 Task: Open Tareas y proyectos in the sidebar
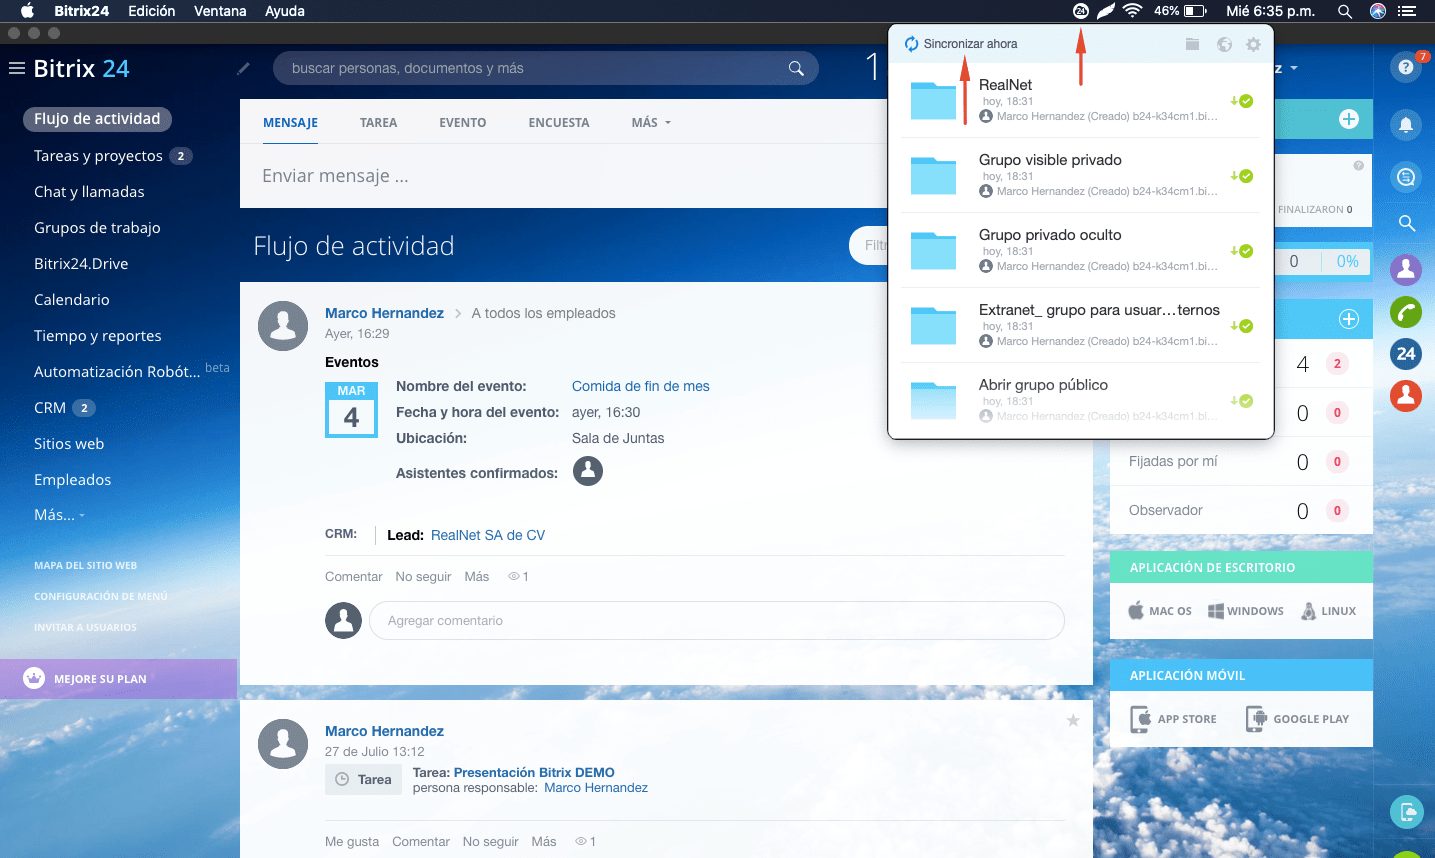(x=98, y=156)
